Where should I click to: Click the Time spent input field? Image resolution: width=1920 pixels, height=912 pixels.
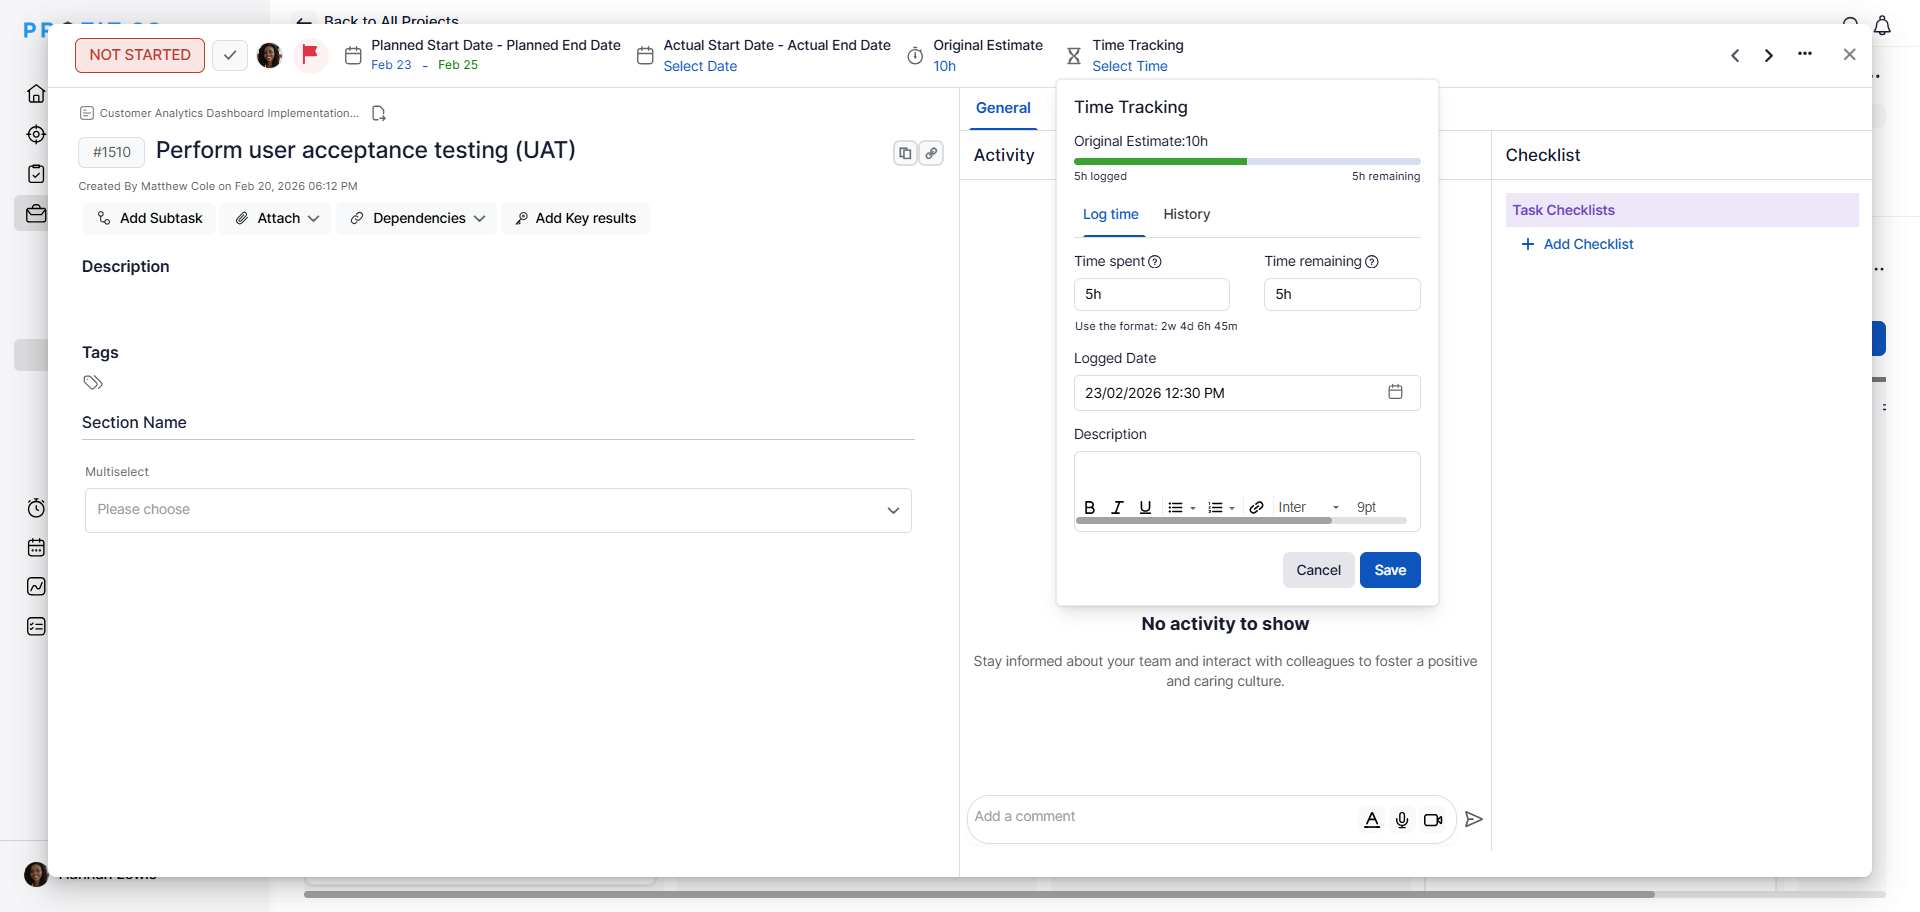point(1151,294)
